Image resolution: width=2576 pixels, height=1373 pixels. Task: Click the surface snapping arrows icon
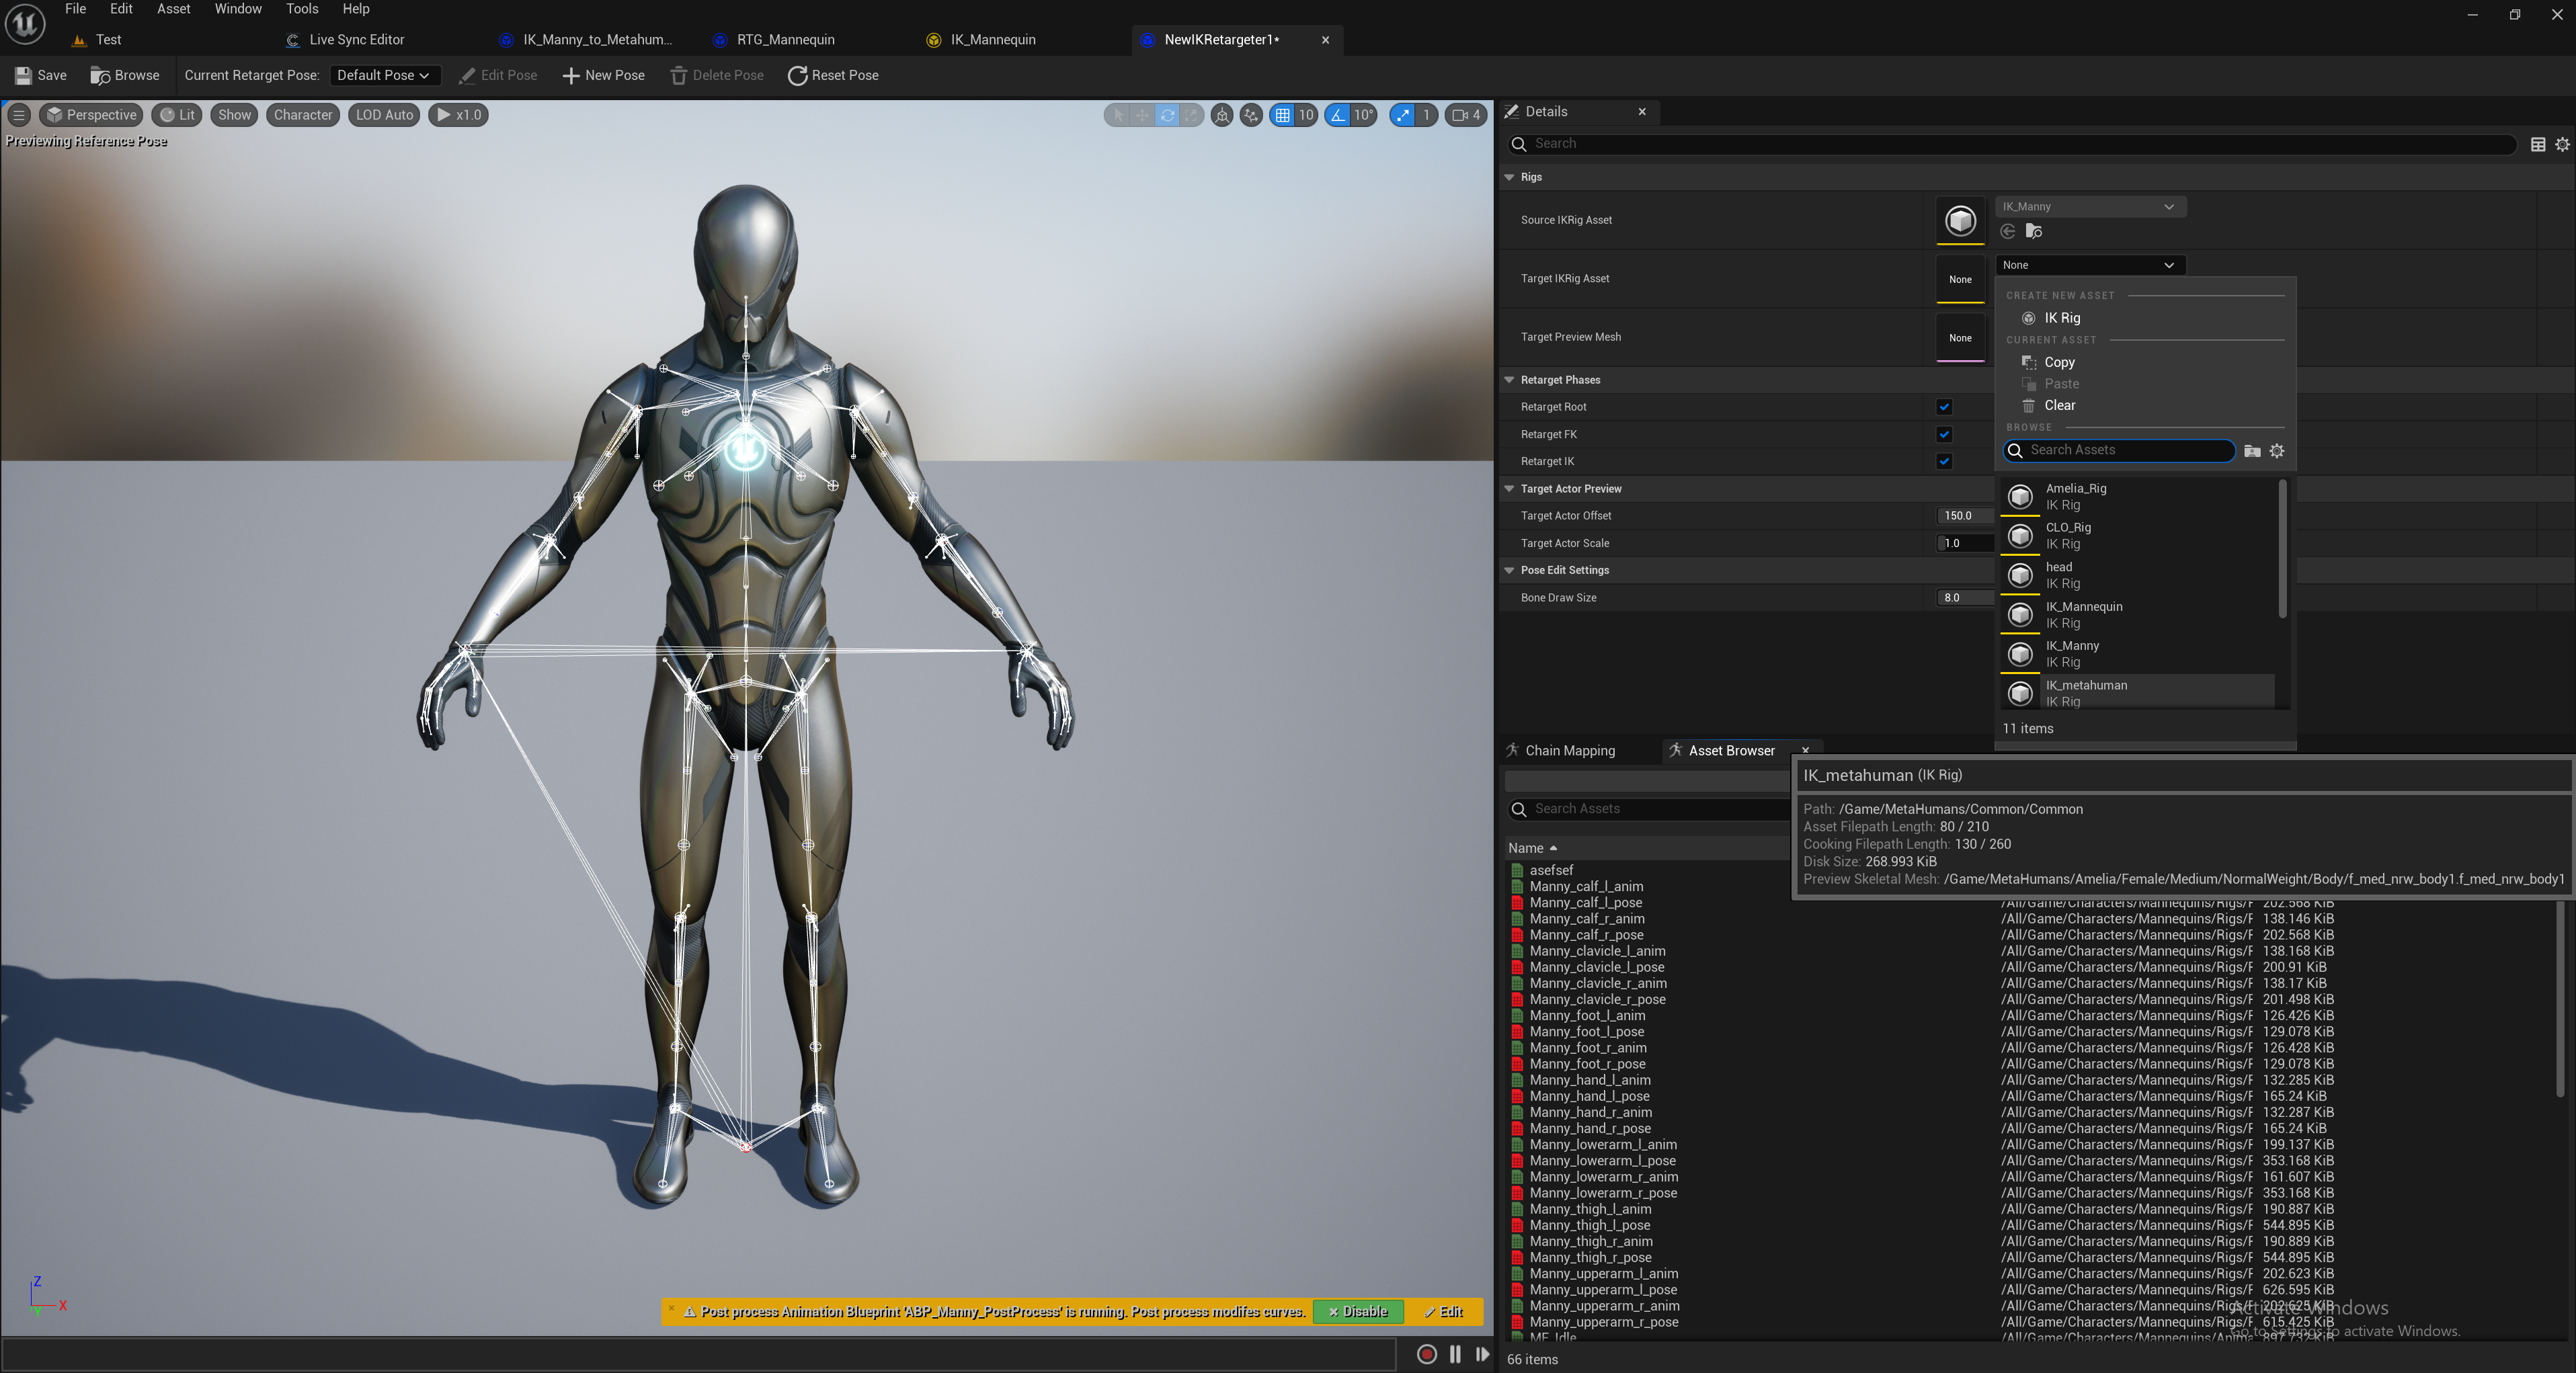(1251, 115)
